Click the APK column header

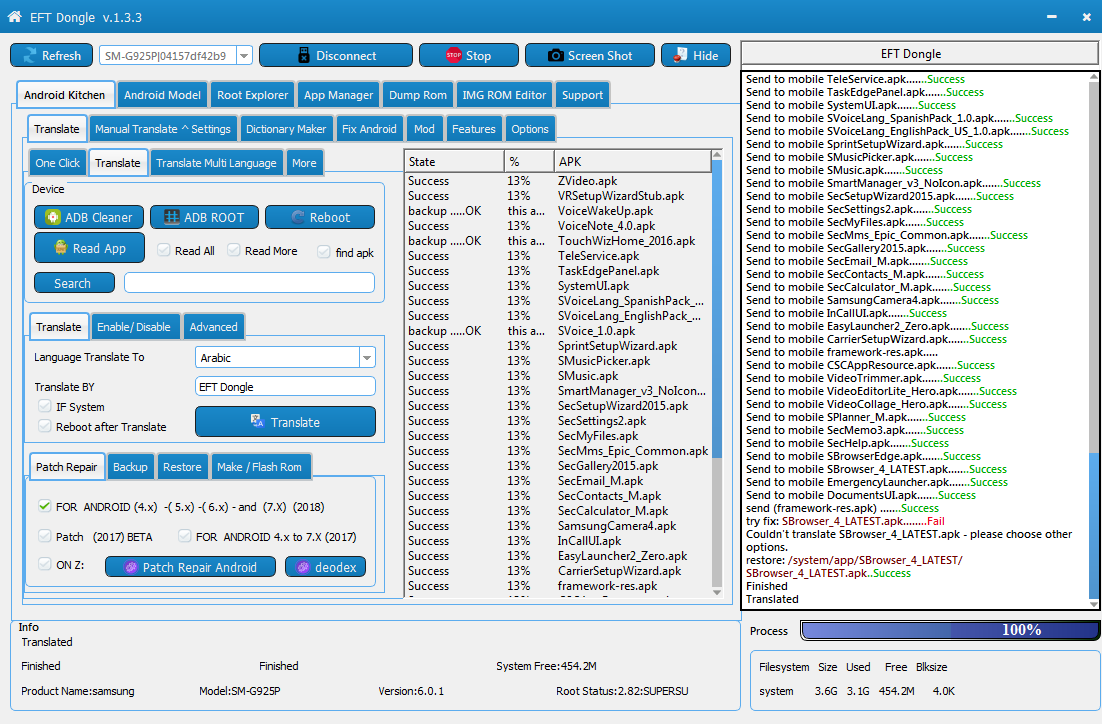(x=633, y=162)
